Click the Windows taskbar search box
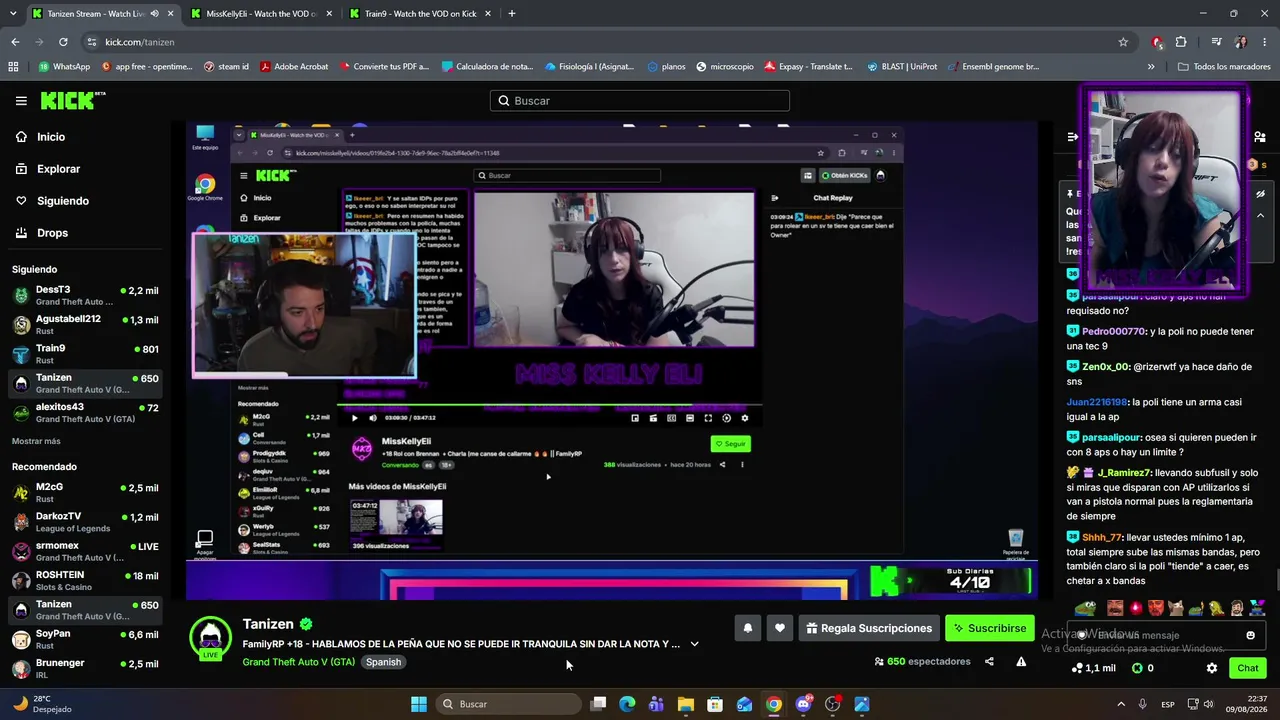Viewport: 1280px width, 720px height. [508, 704]
